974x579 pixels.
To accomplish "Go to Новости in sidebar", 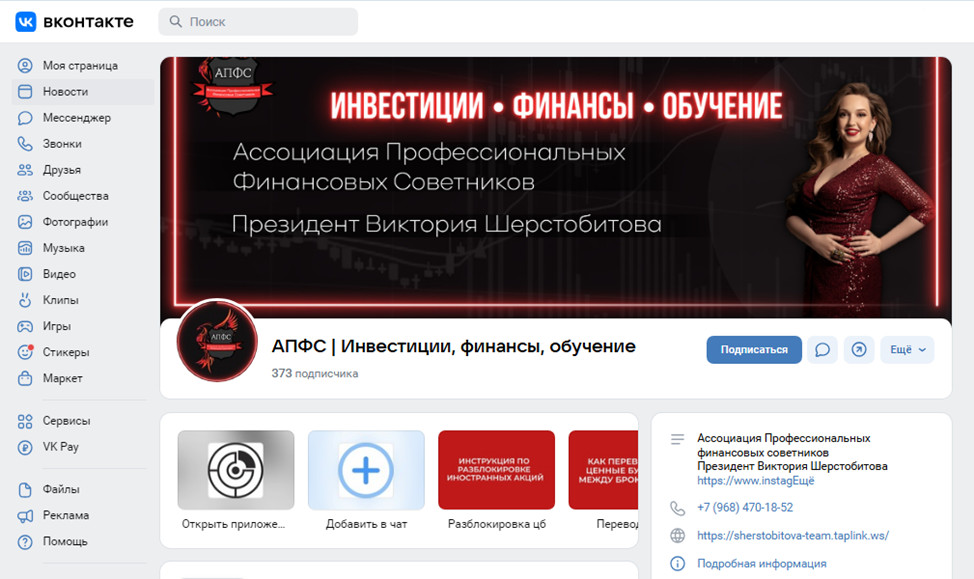I will pos(83,91).
